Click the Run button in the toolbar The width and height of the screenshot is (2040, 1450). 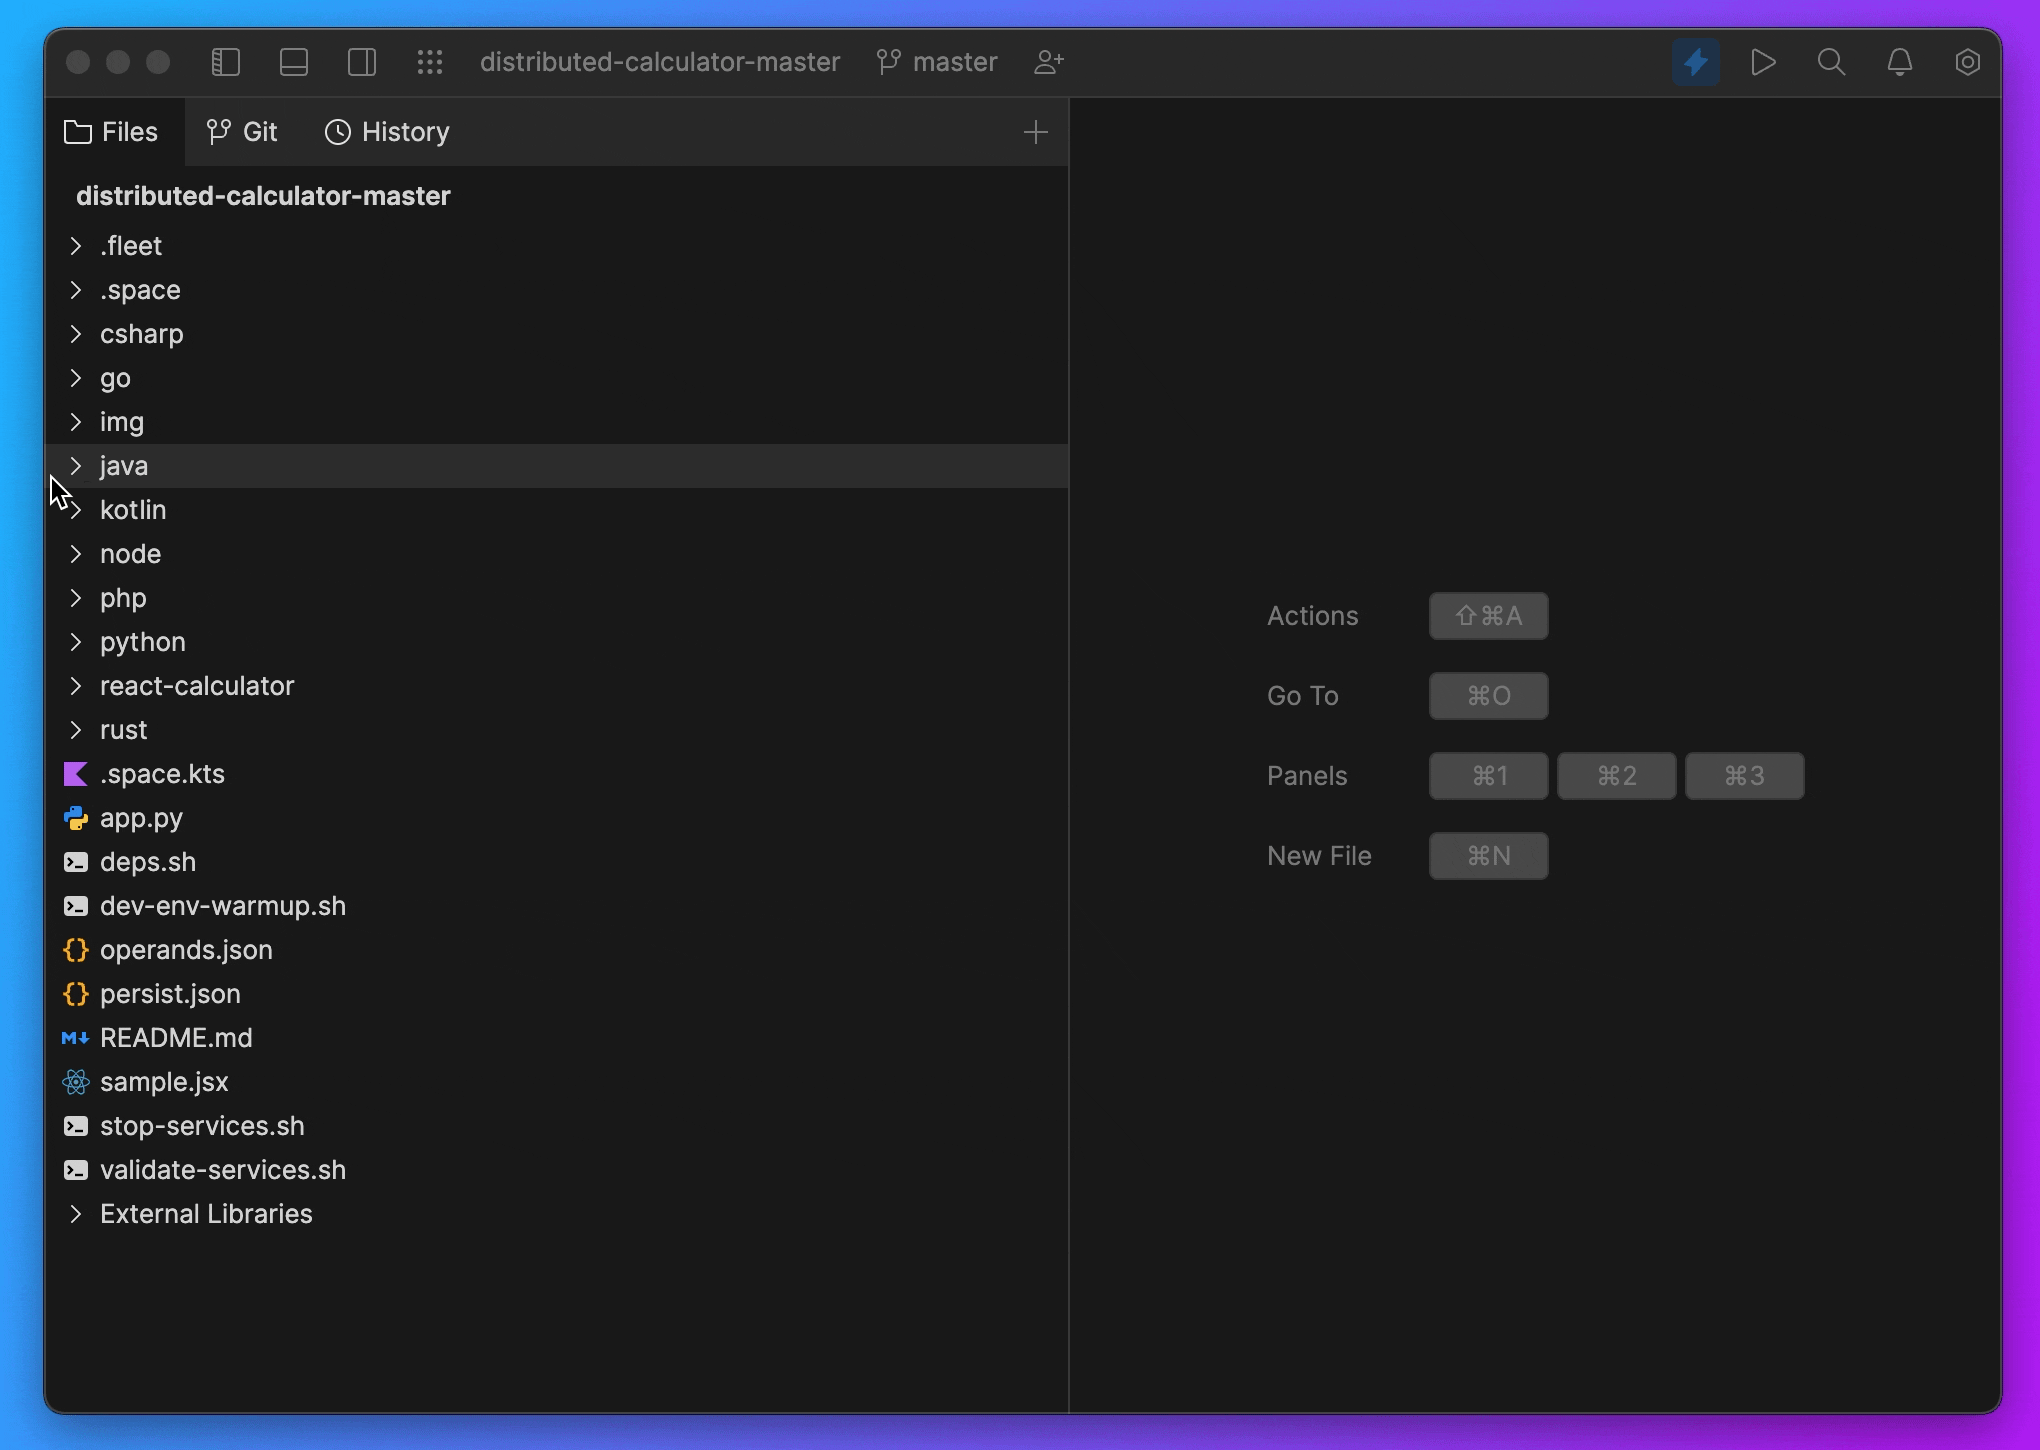point(1762,63)
